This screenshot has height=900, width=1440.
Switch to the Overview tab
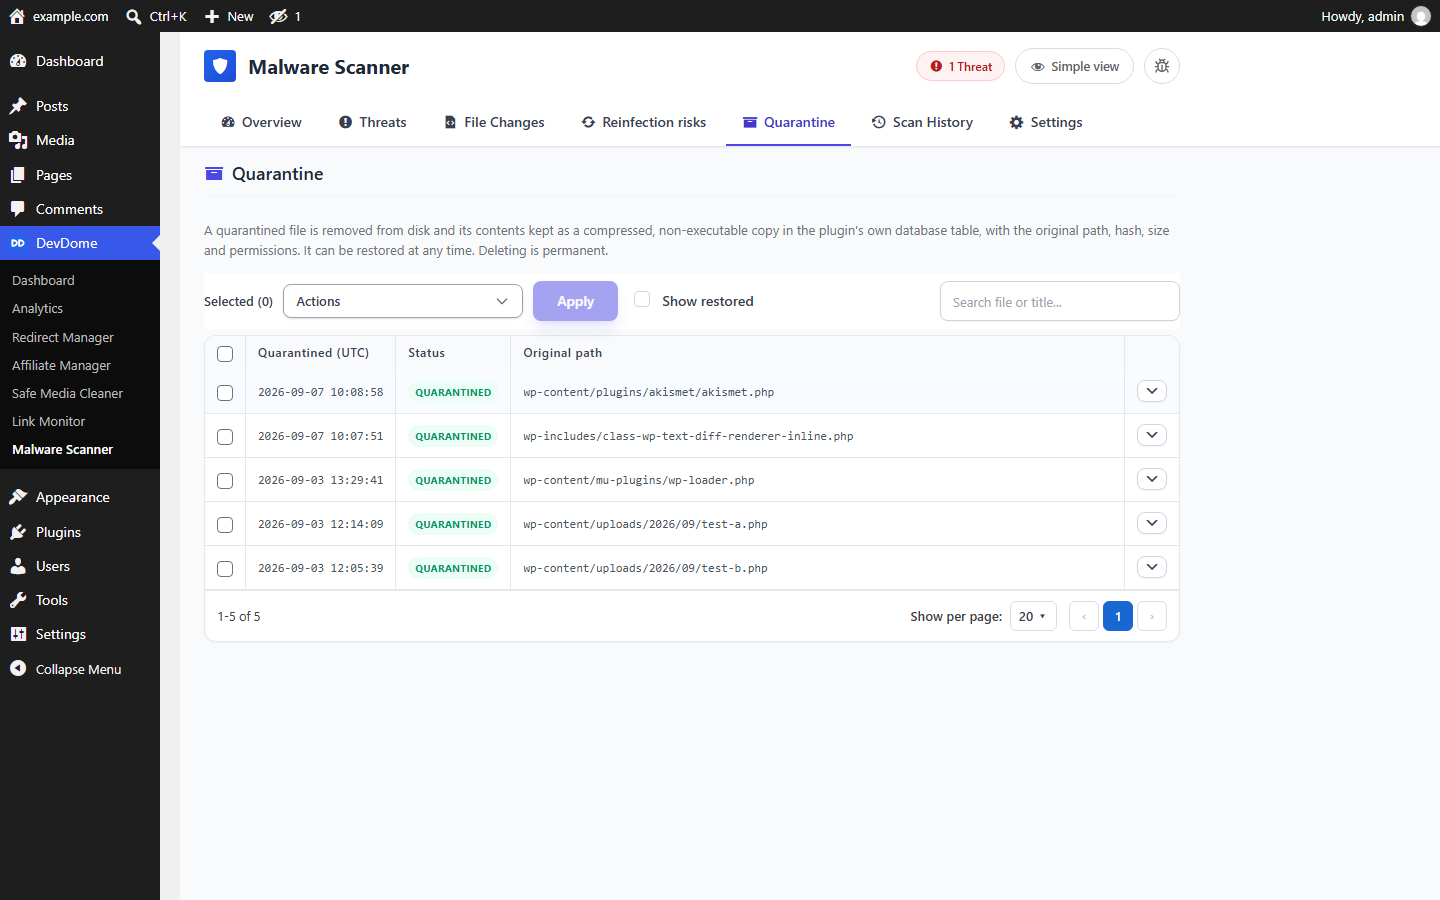pyautogui.click(x=261, y=122)
